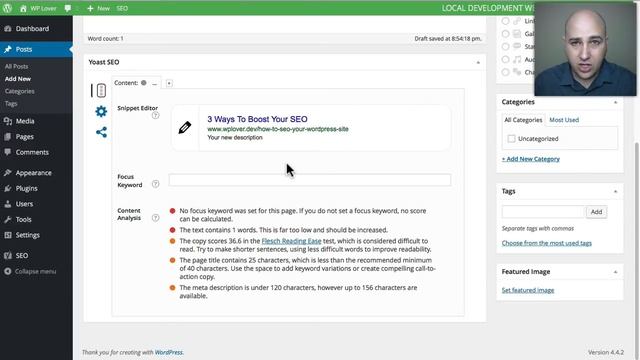This screenshot has width=640, height=360.
Task: Open the SEO admin bar menu
Action: point(122,8)
